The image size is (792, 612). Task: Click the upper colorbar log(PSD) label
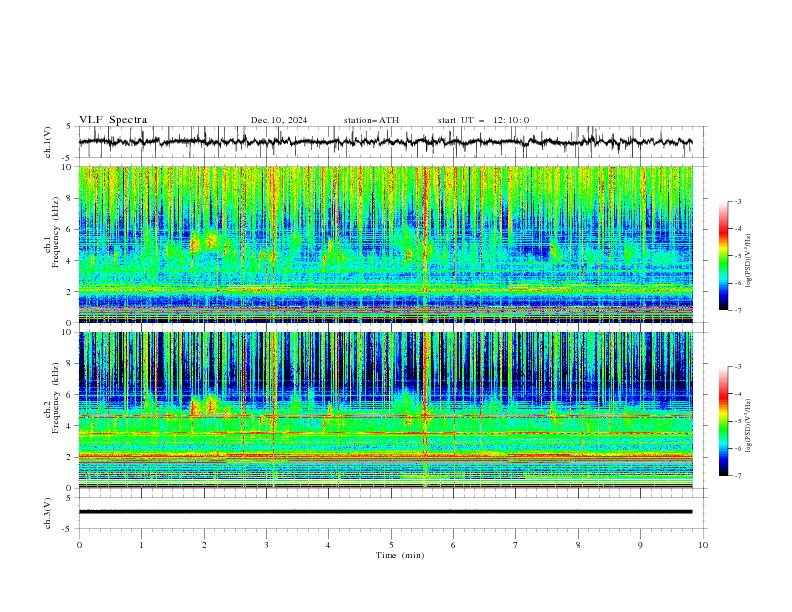[749, 261]
